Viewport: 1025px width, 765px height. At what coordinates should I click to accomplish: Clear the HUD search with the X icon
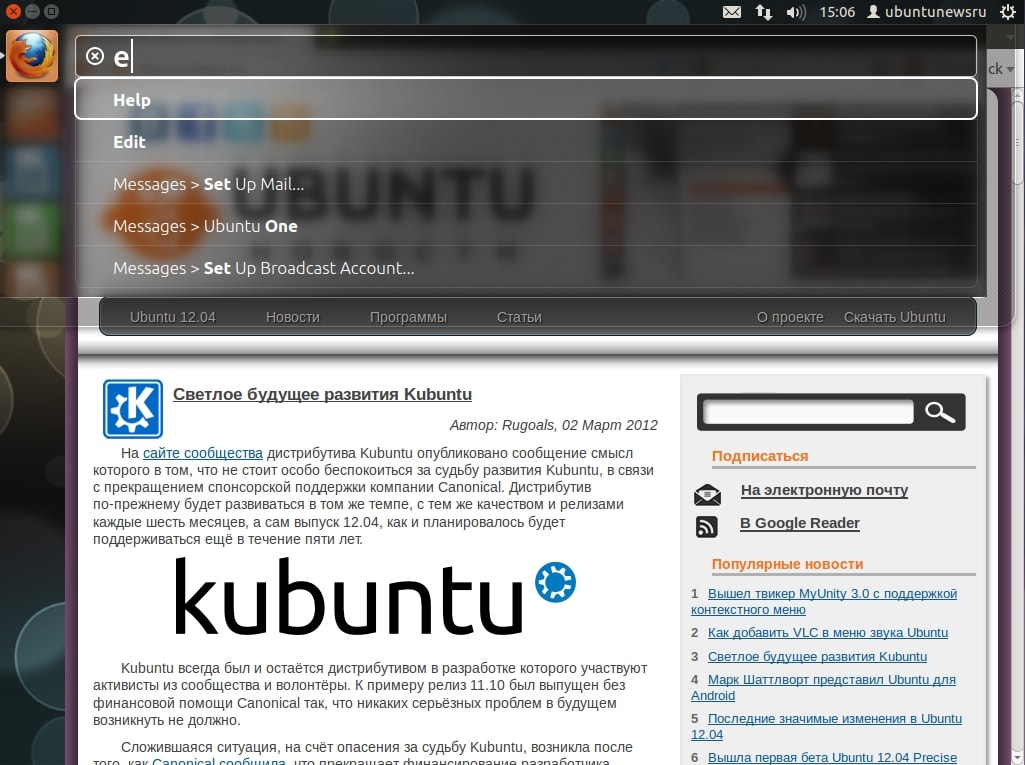click(95, 56)
